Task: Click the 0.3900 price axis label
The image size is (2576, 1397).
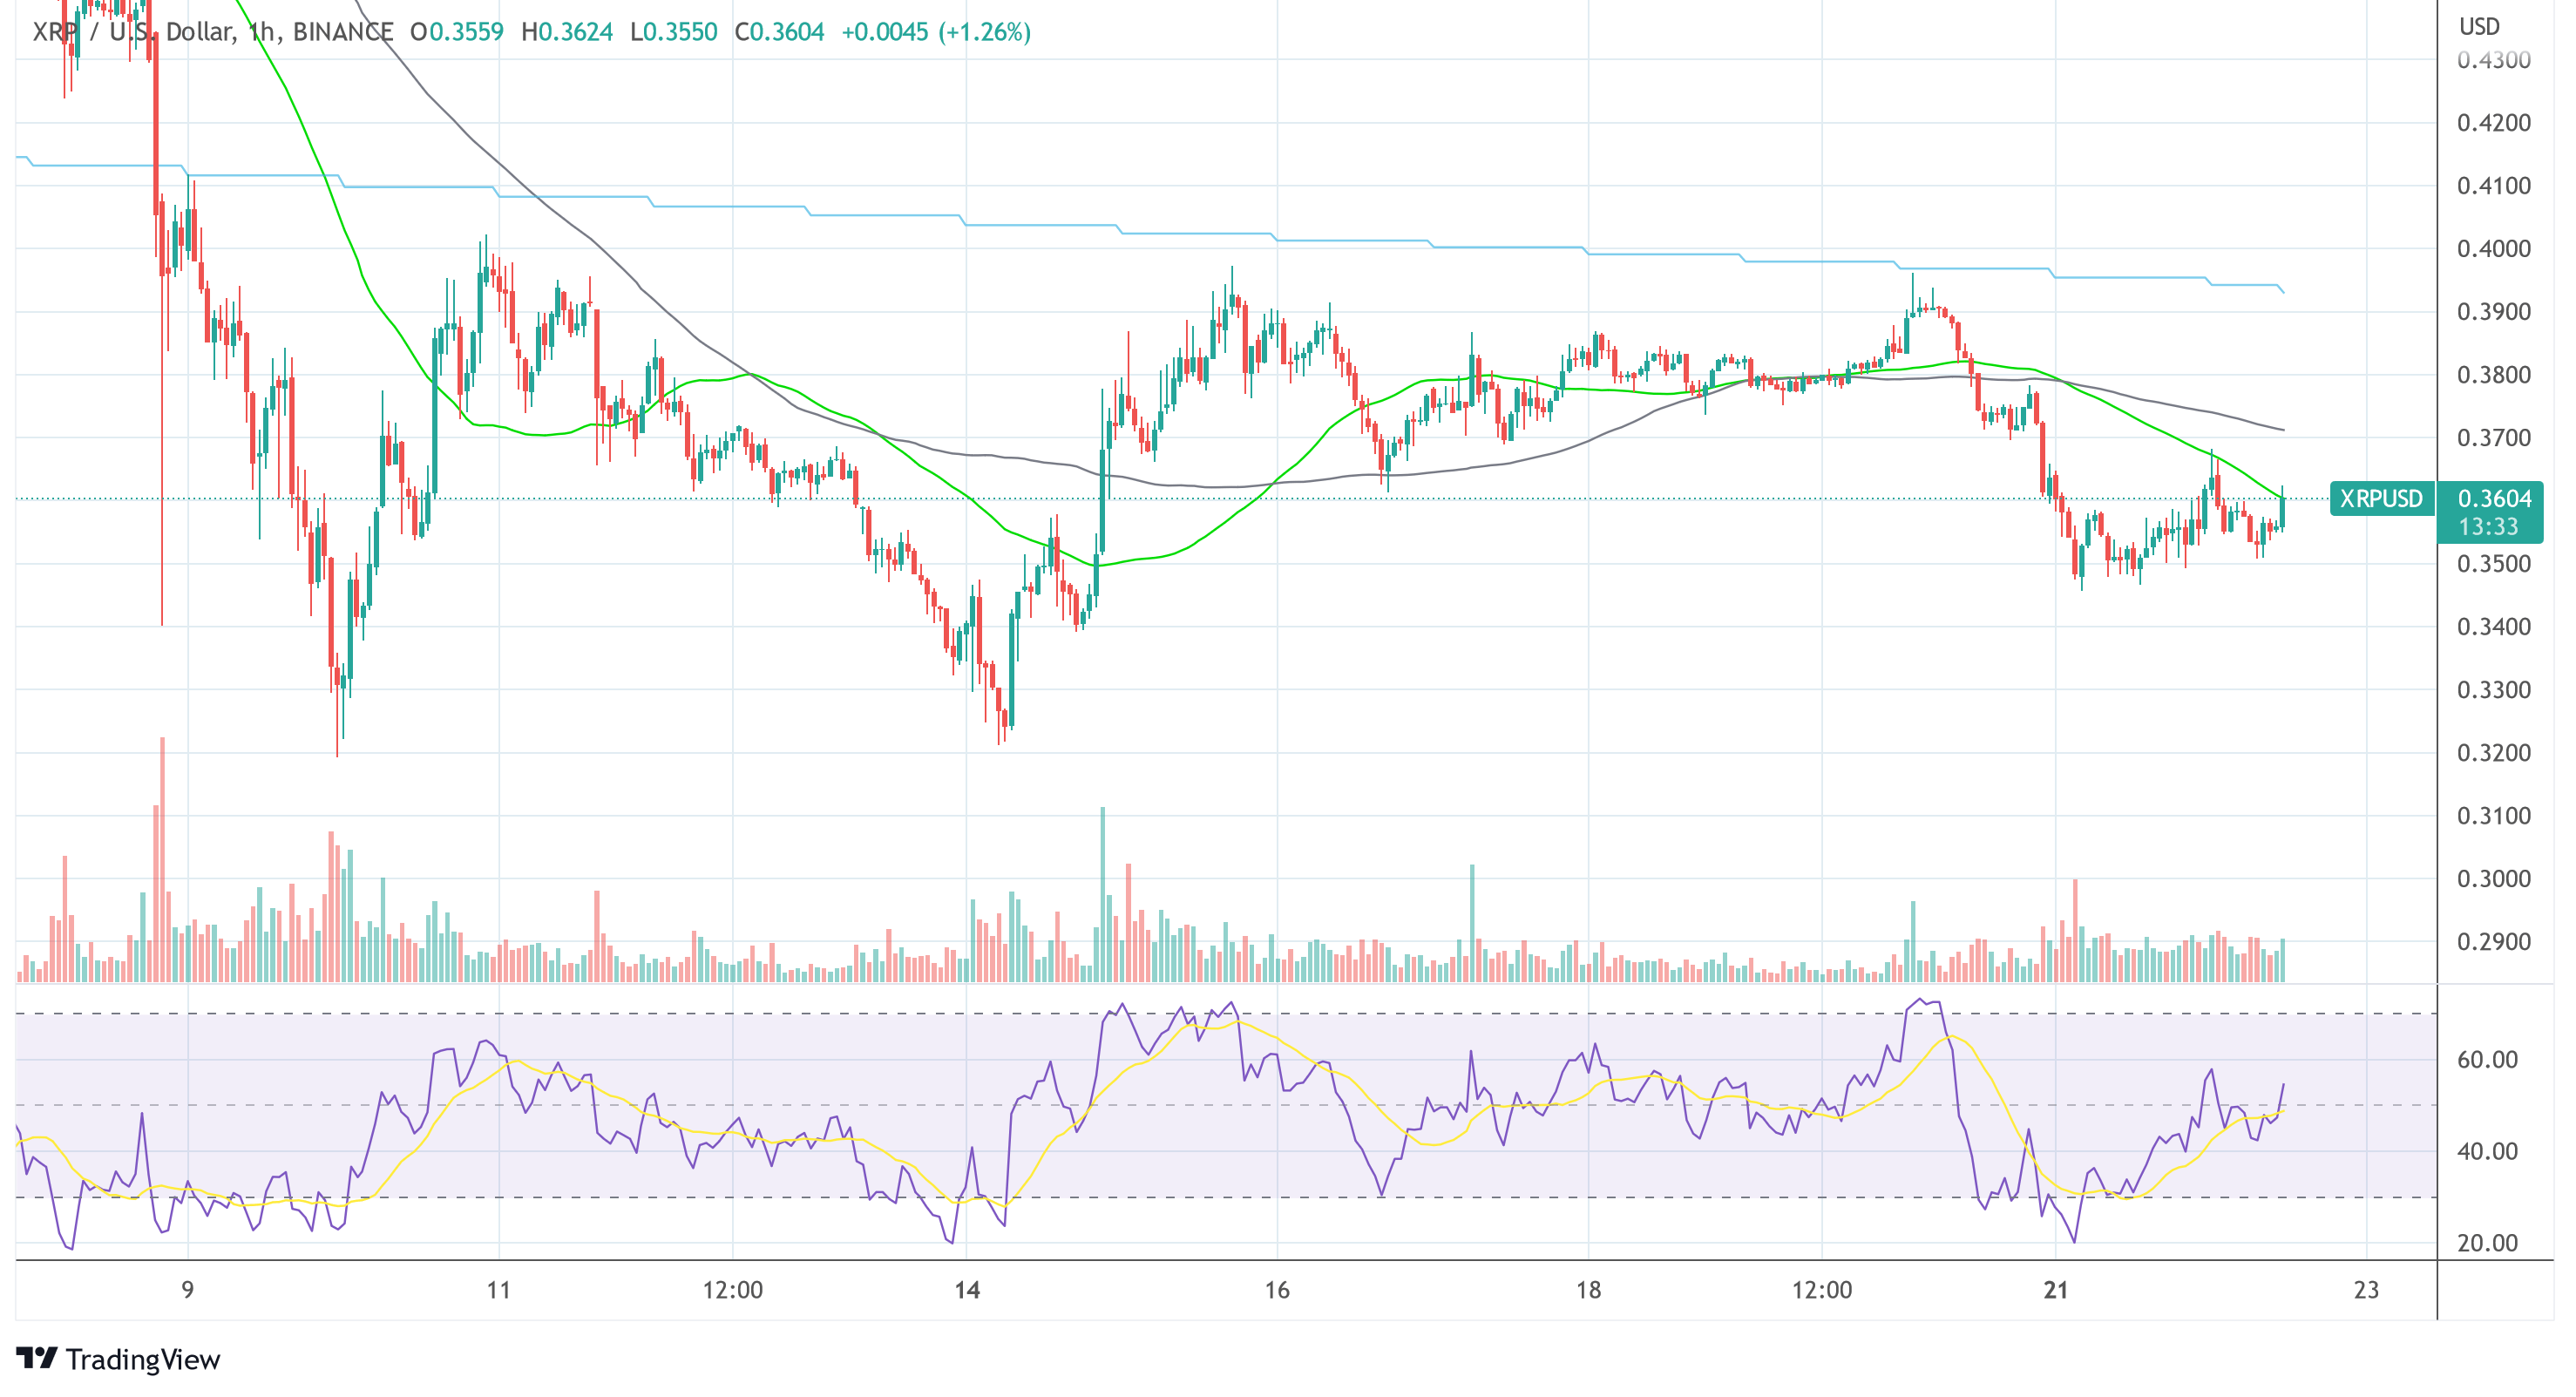Action: pyautogui.click(x=2494, y=312)
